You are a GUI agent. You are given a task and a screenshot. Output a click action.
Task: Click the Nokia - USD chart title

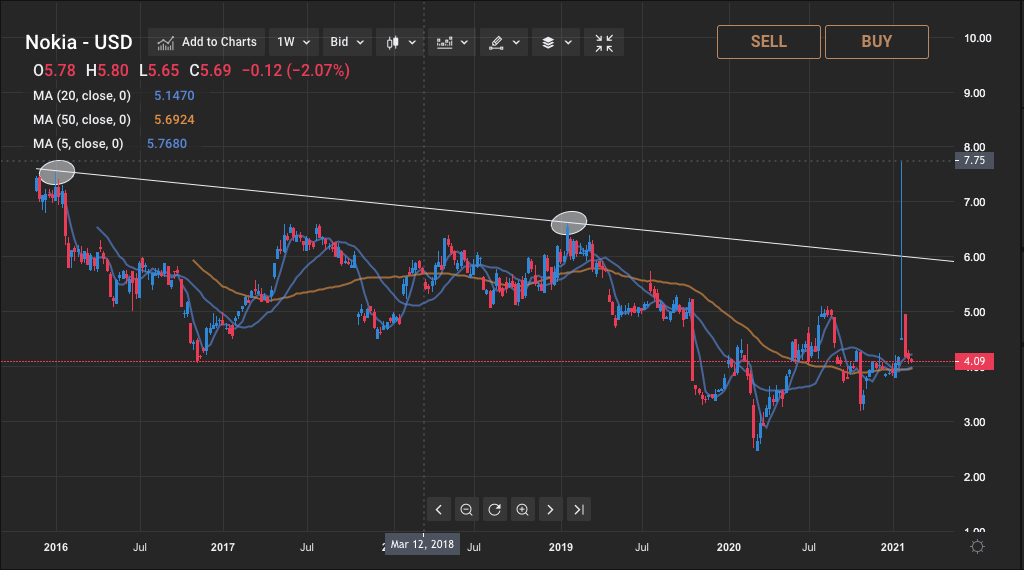[x=78, y=42]
